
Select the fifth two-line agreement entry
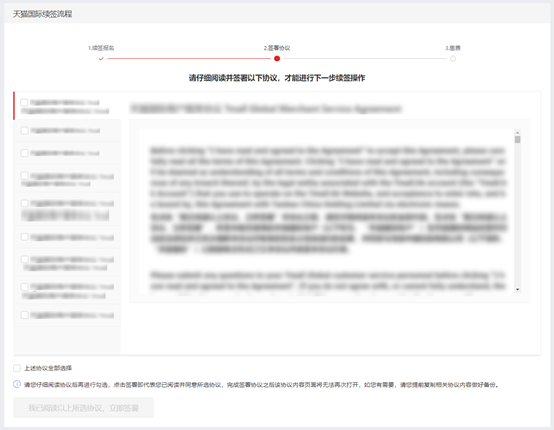click(67, 210)
